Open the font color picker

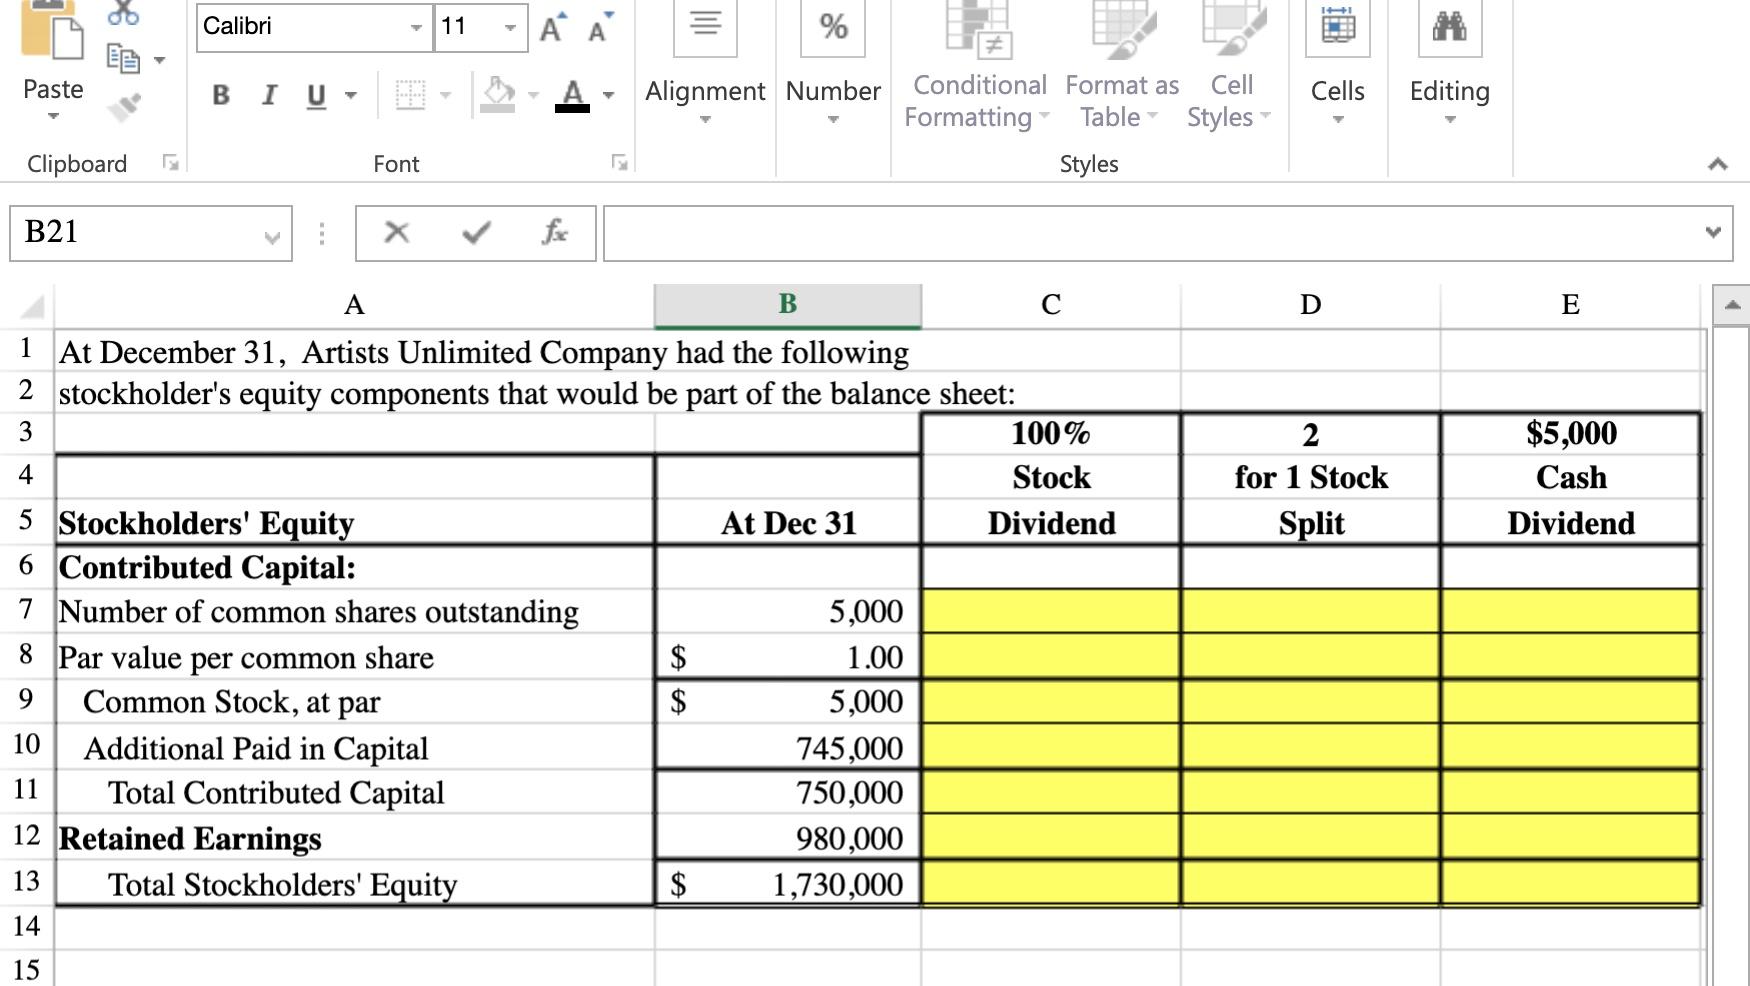coord(608,96)
